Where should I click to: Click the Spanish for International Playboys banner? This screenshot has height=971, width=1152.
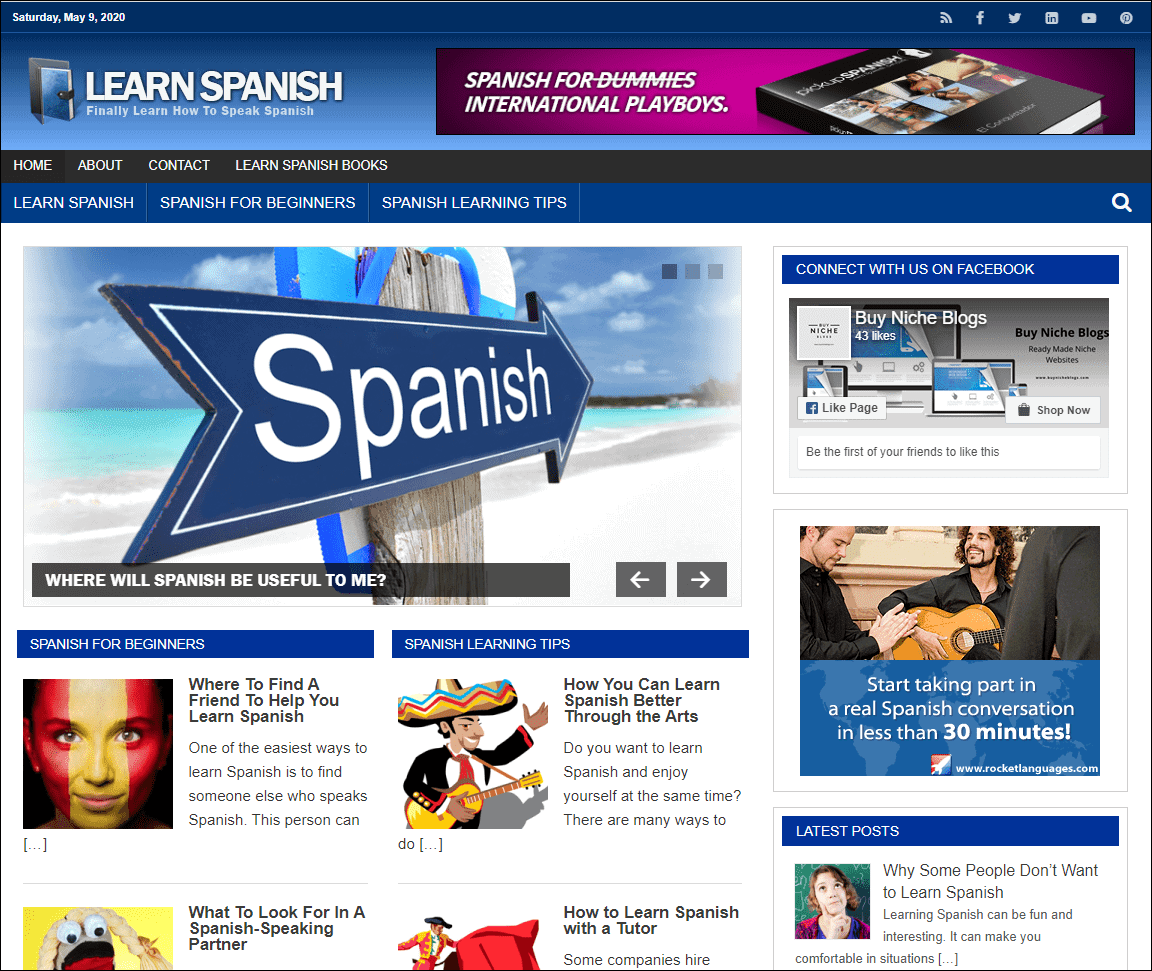tap(785, 92)
